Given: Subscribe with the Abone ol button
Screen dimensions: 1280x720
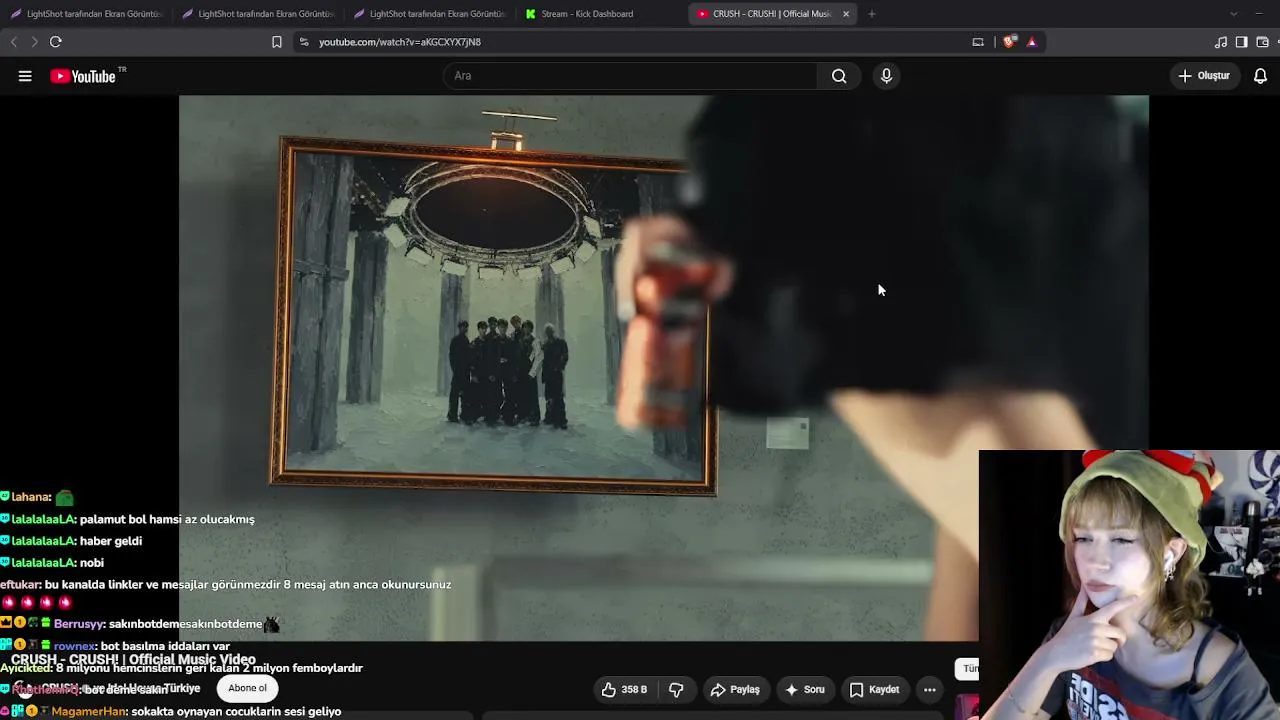Looking at the screenshot, I should click(x=248, y=688).
